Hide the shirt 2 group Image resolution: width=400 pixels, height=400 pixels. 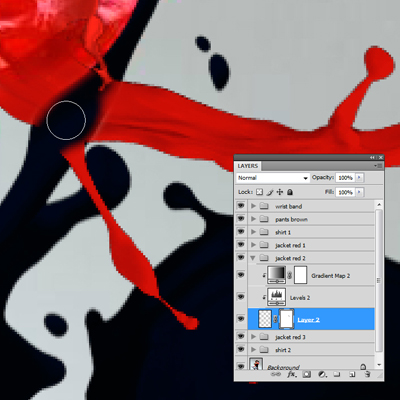pyautogui.click(x=241, y=350)
